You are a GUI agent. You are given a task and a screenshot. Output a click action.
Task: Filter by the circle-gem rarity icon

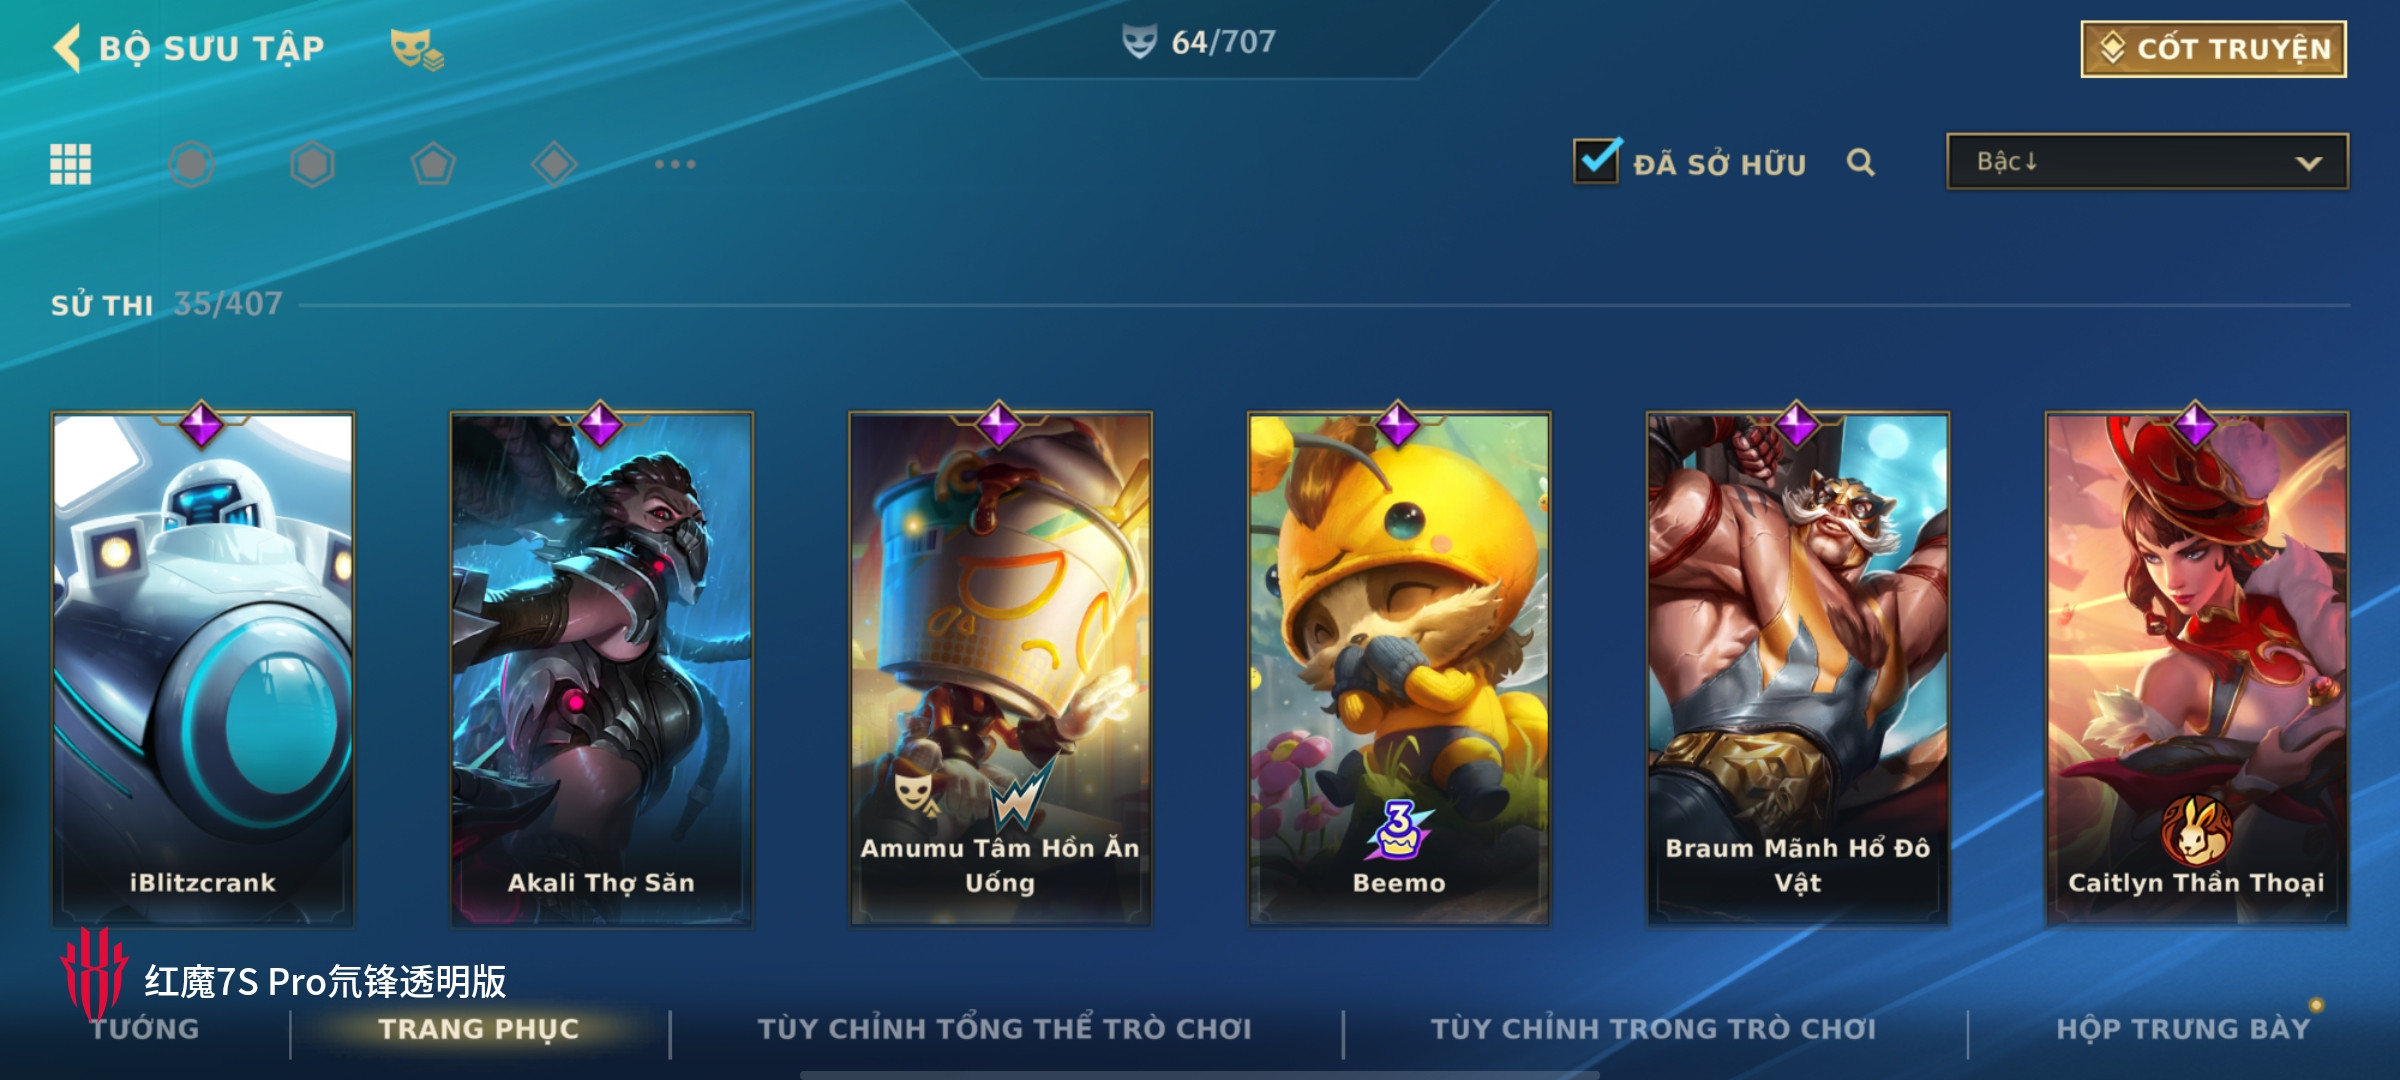pyautogui.click(x=191, y=164)
